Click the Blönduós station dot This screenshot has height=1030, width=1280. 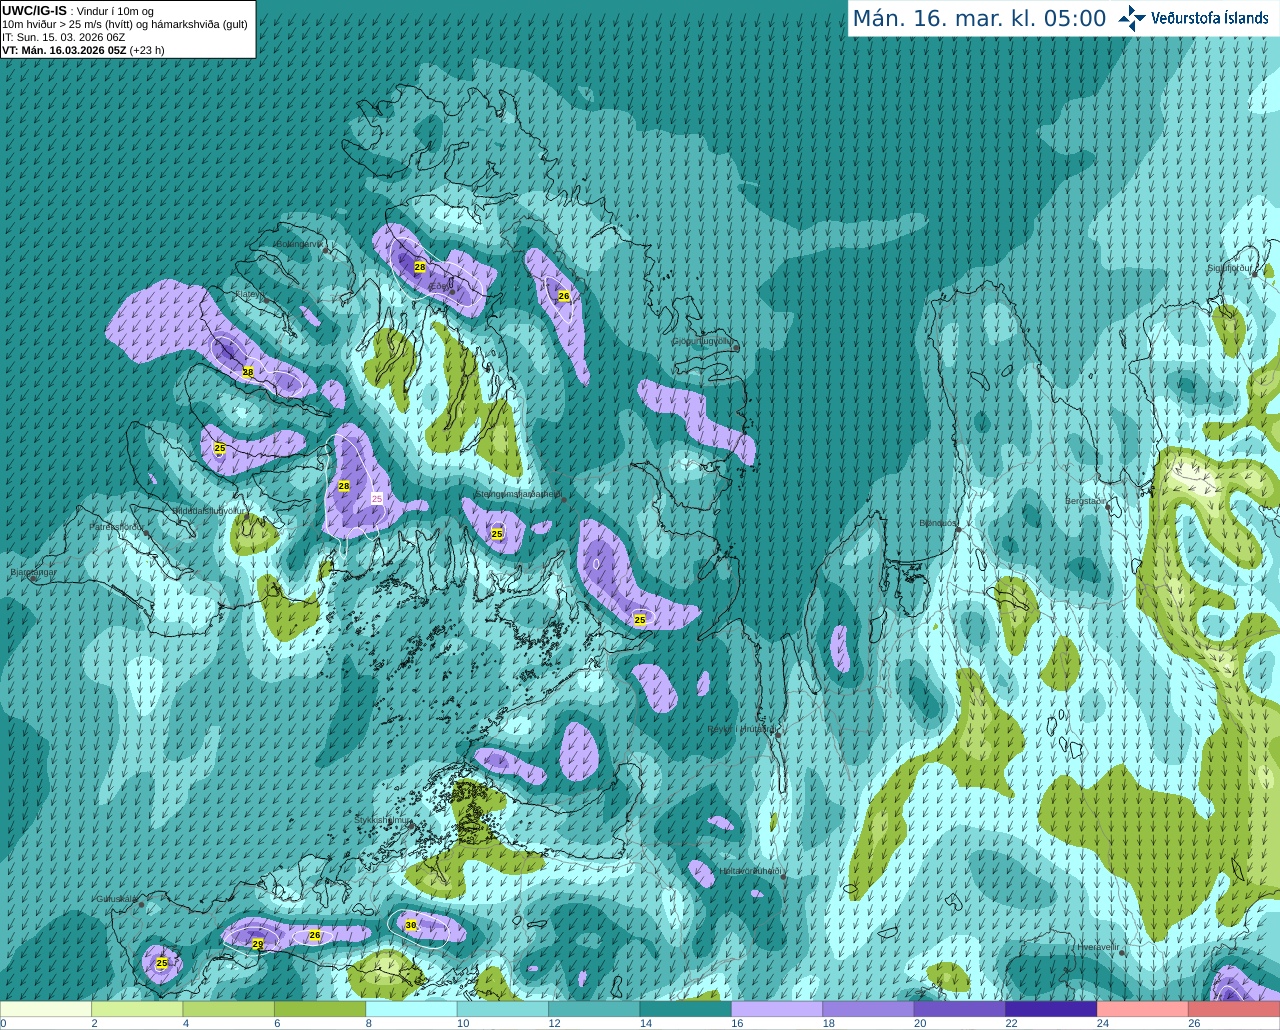958,528
